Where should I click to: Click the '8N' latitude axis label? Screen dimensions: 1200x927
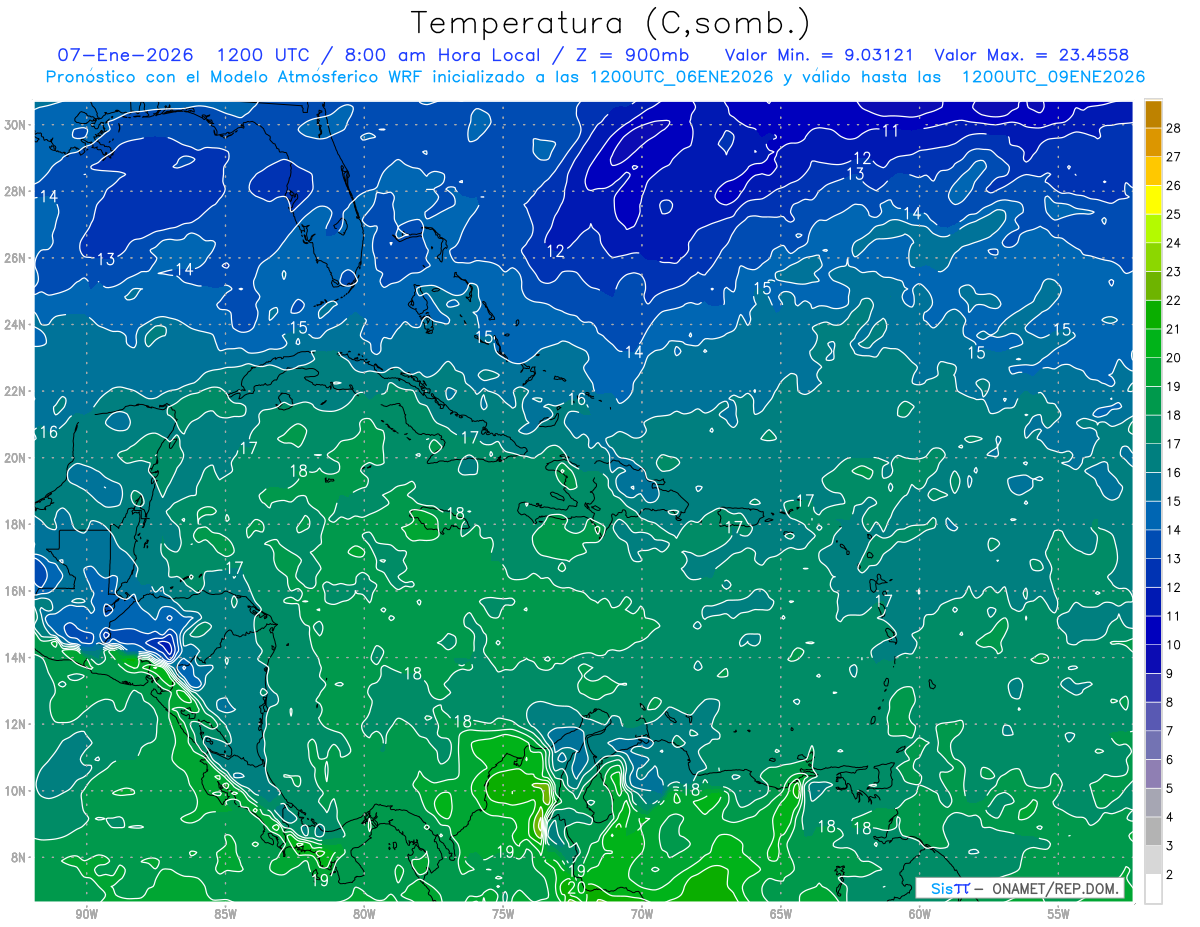18,857
